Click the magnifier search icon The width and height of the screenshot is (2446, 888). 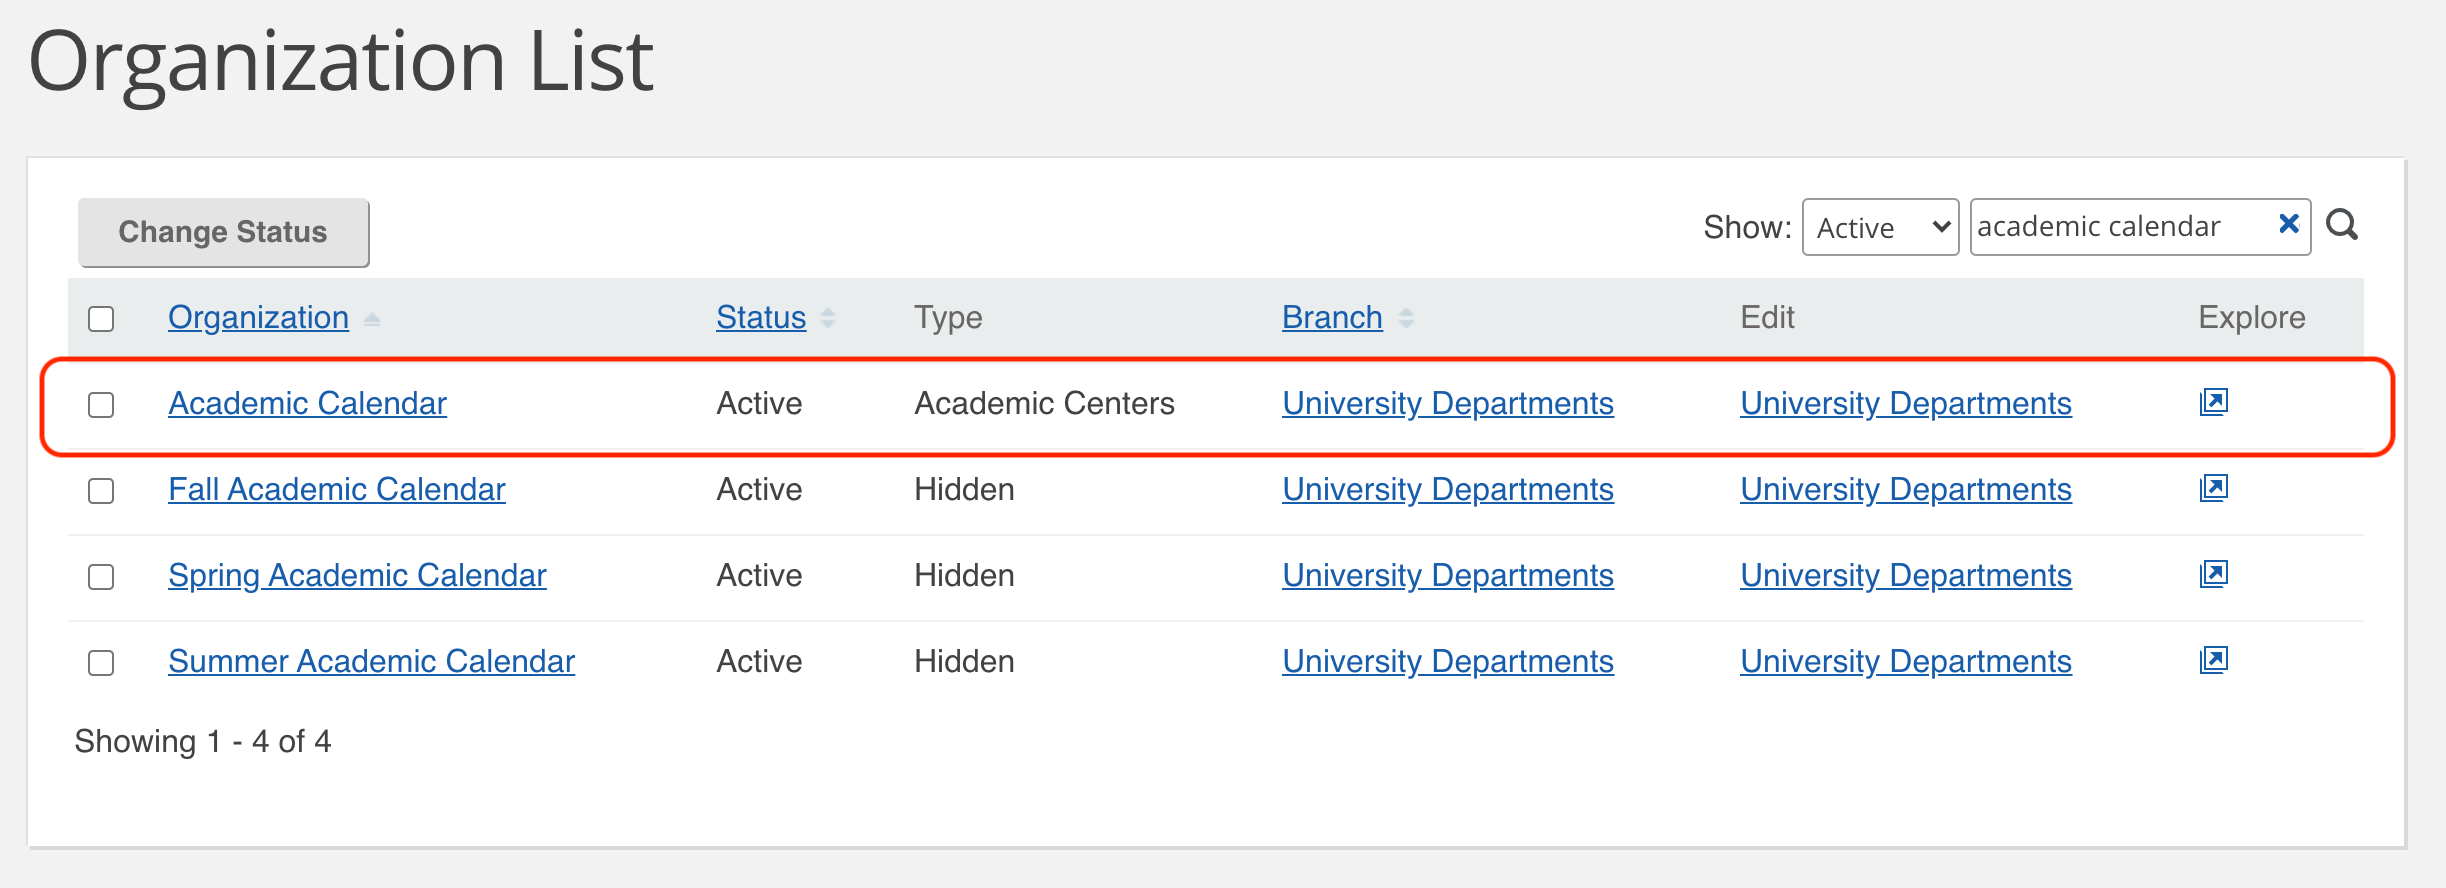(2342, 225)
